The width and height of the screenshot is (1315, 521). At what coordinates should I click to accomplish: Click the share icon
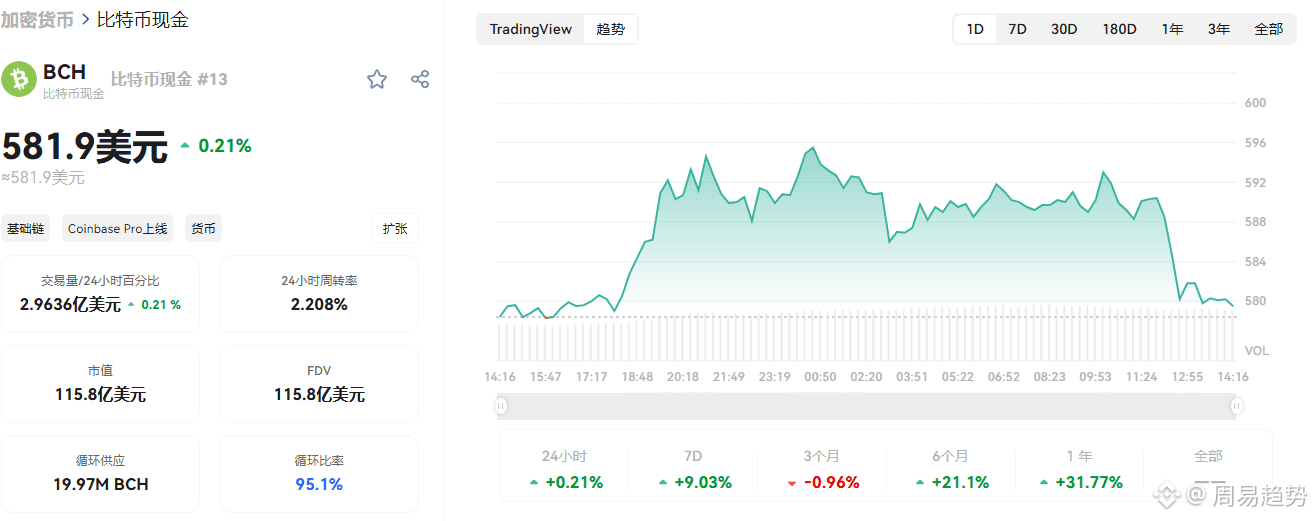(x=420, y=79)
